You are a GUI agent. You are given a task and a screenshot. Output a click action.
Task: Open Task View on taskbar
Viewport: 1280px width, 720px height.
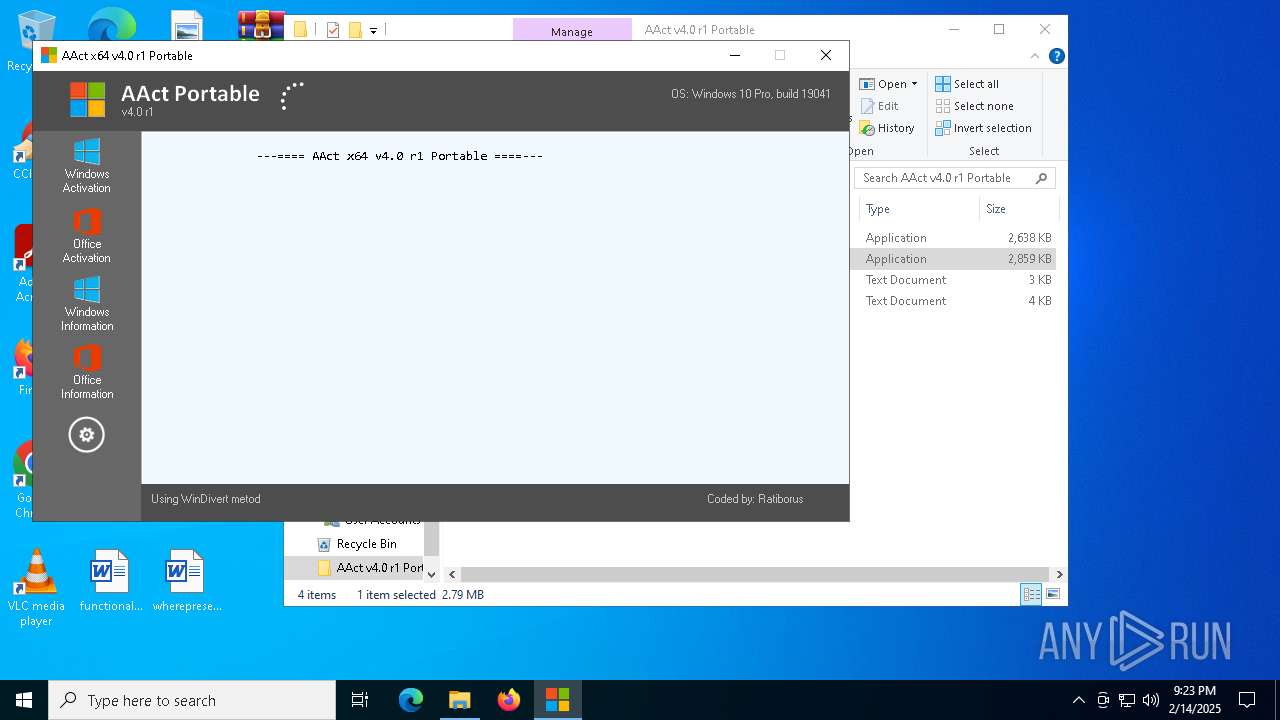(360, 700)
